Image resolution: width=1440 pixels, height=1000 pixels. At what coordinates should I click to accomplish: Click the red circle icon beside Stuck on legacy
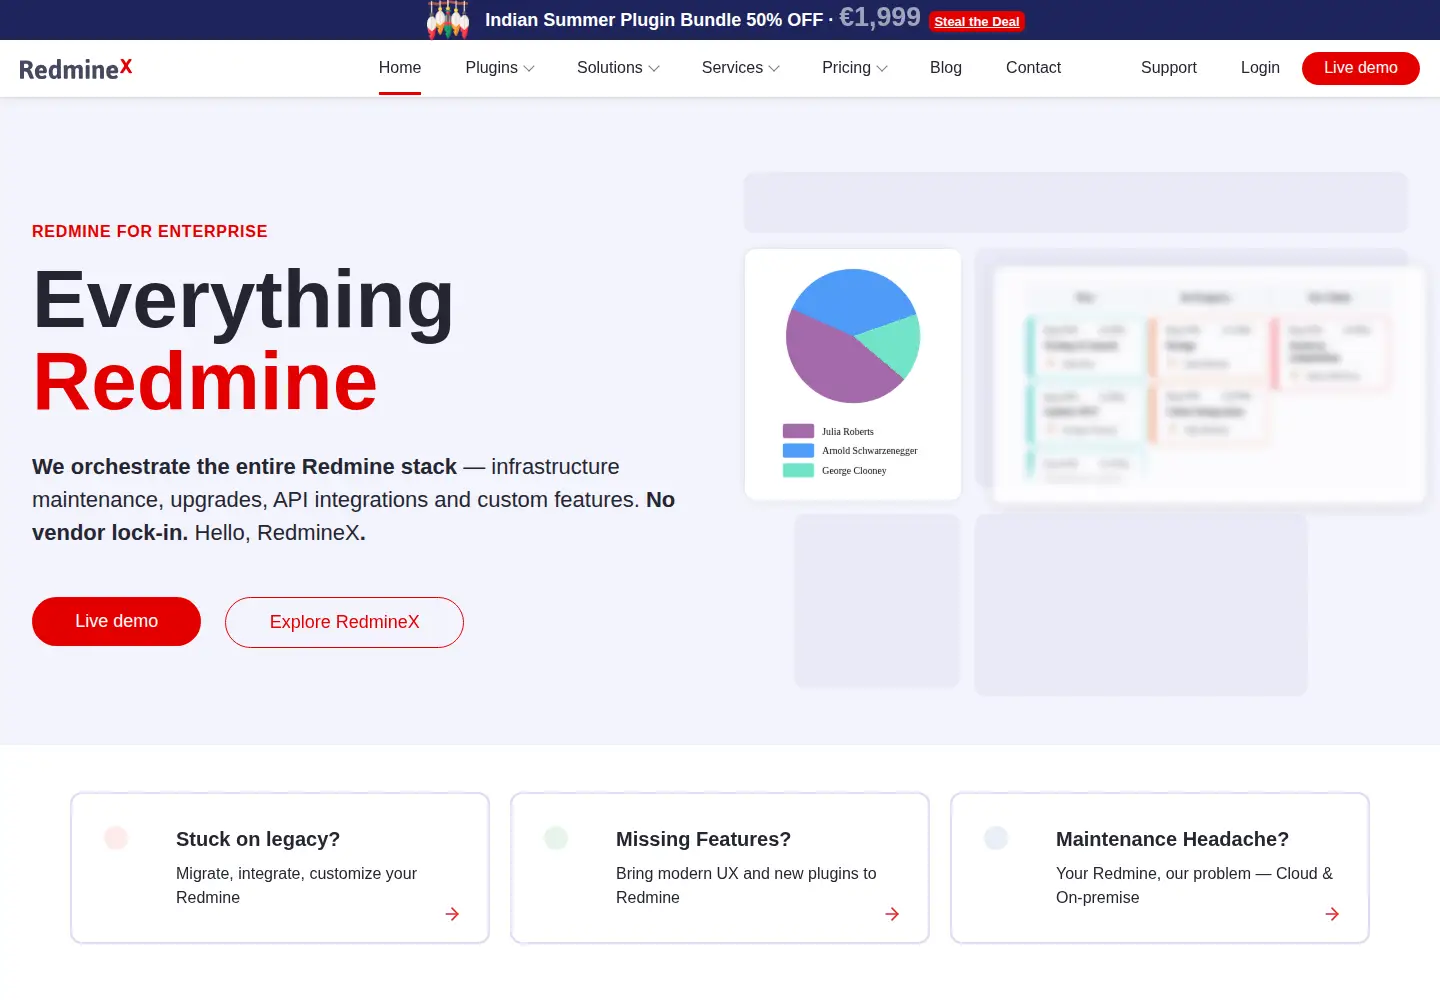tap(116, 838)
